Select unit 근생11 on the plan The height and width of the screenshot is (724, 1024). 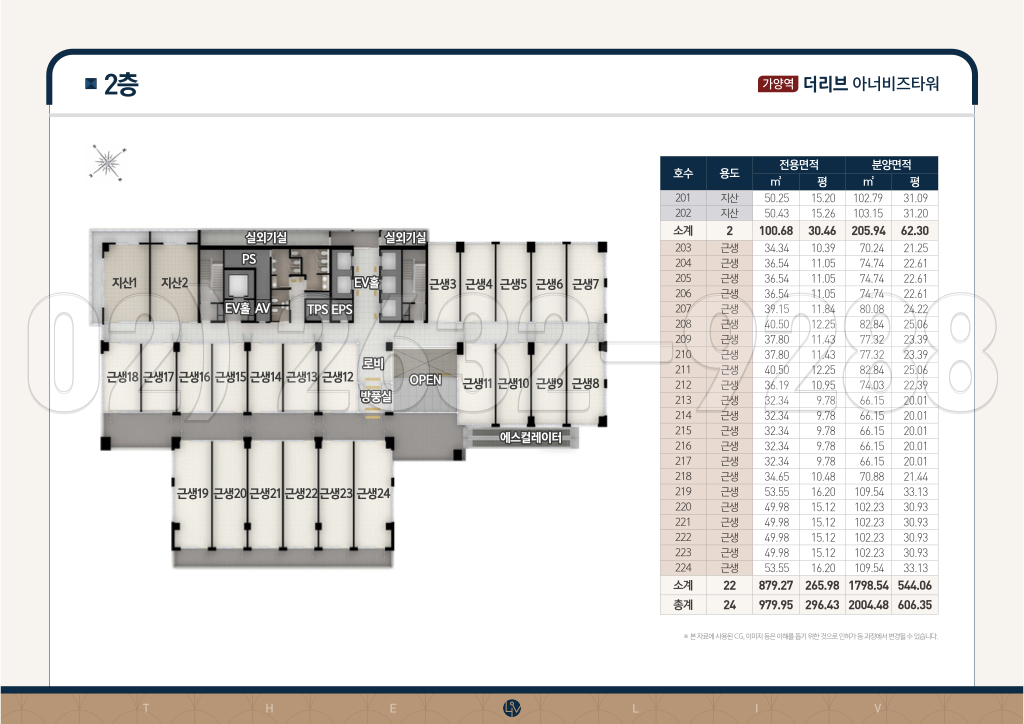click(x=477, y=383)
